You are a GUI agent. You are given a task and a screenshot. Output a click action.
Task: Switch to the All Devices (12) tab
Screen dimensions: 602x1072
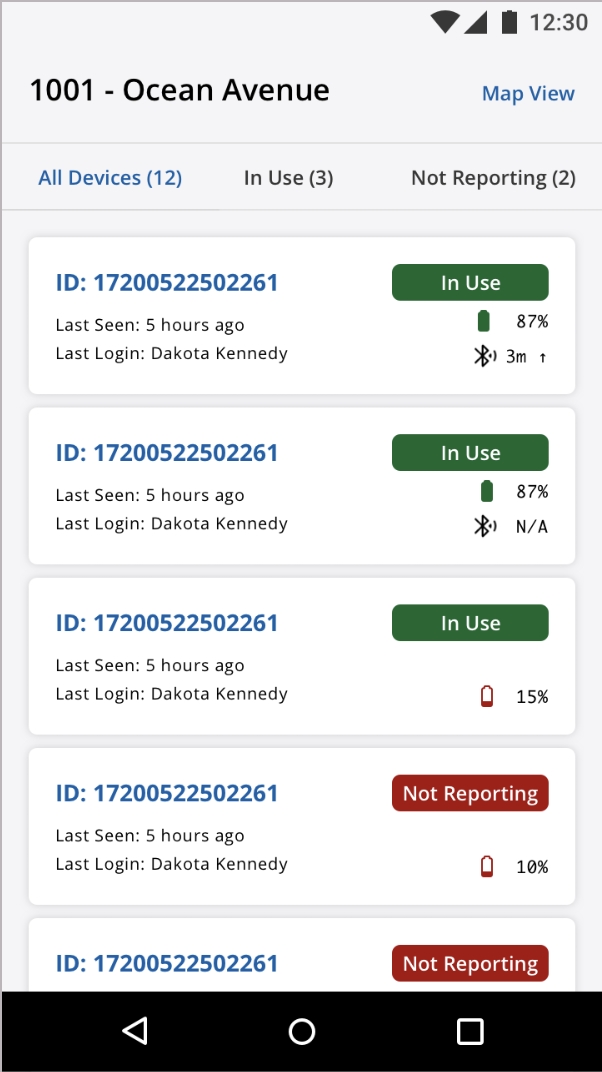pyautogui.click(x=110, y=178)
